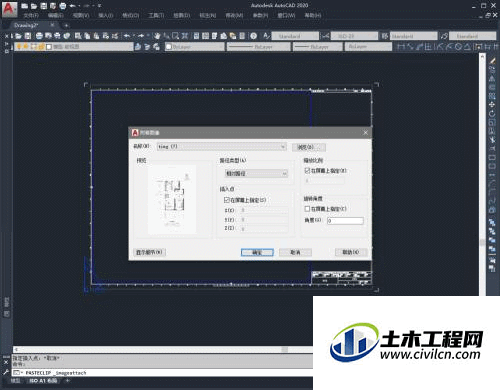Click the 取消 Cancel button
500x390 pixels.
(295, 252)
